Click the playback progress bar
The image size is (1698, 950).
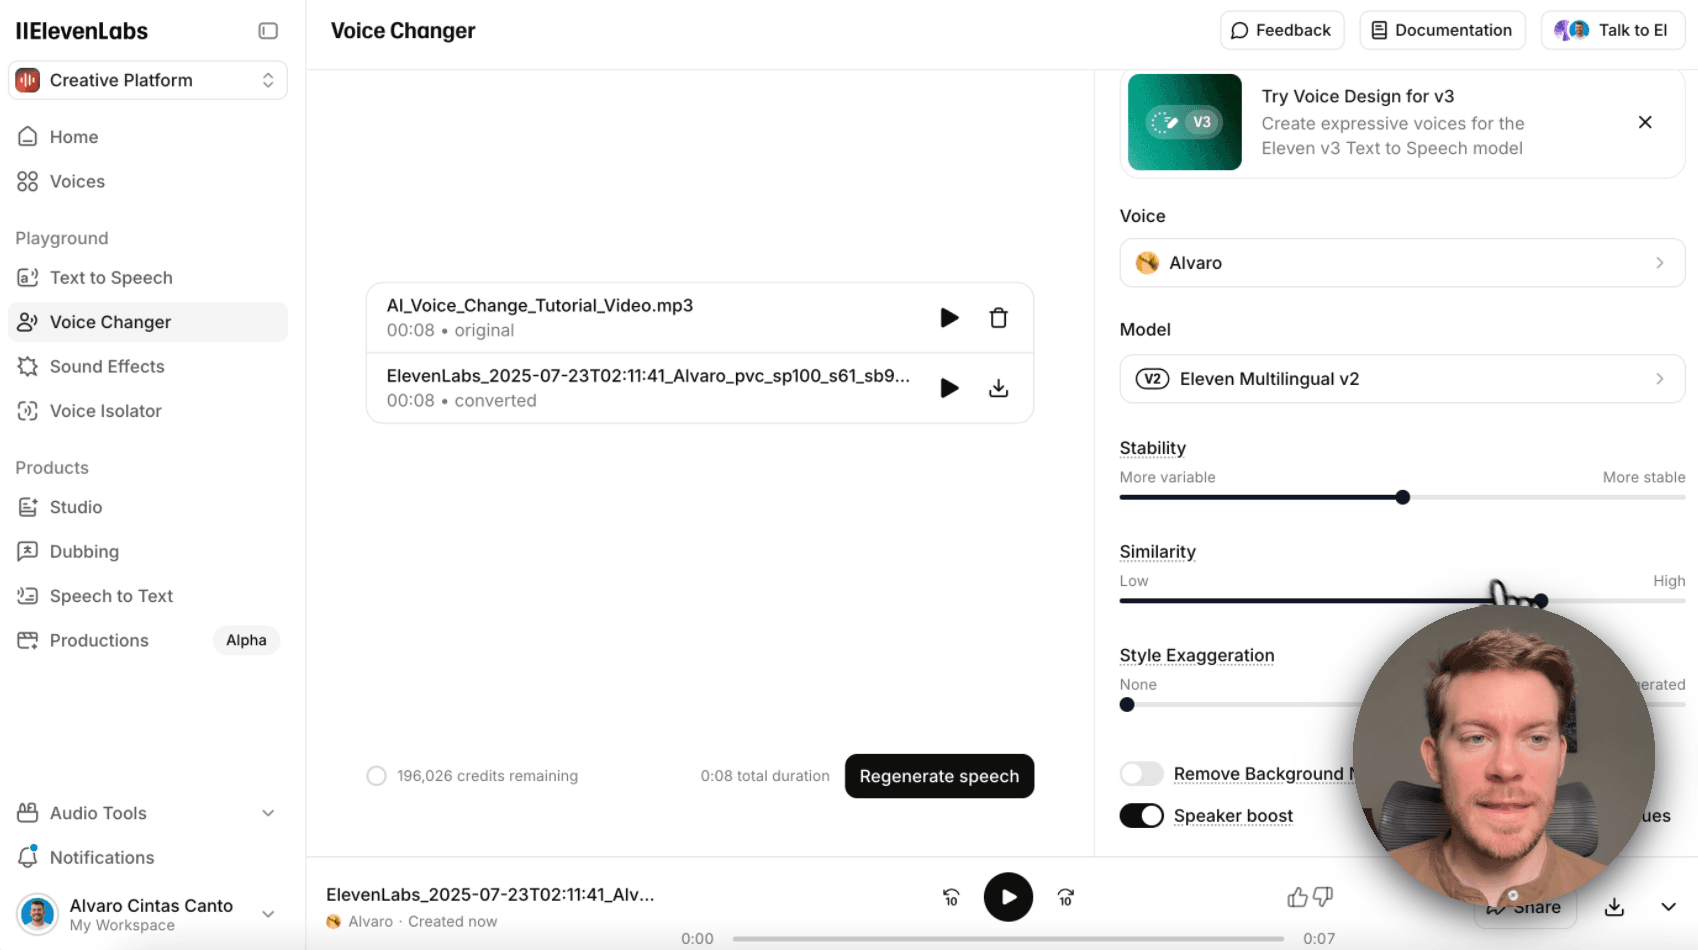(1008, 939)
